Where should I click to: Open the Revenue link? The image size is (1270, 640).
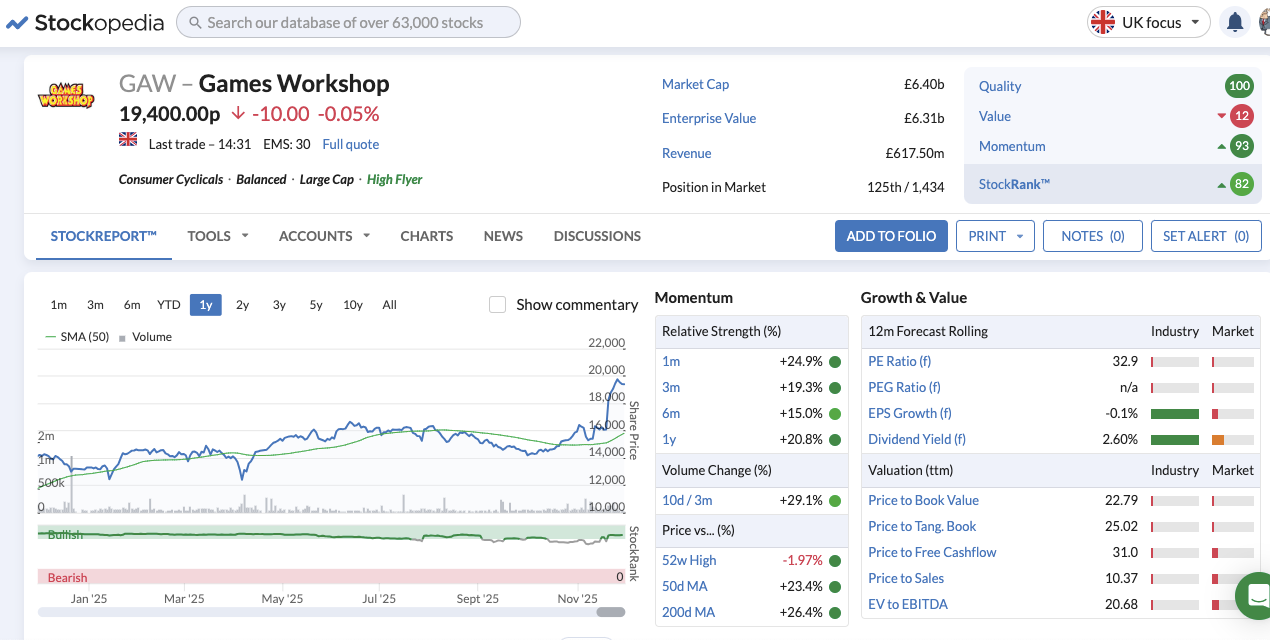coord(687,153)
